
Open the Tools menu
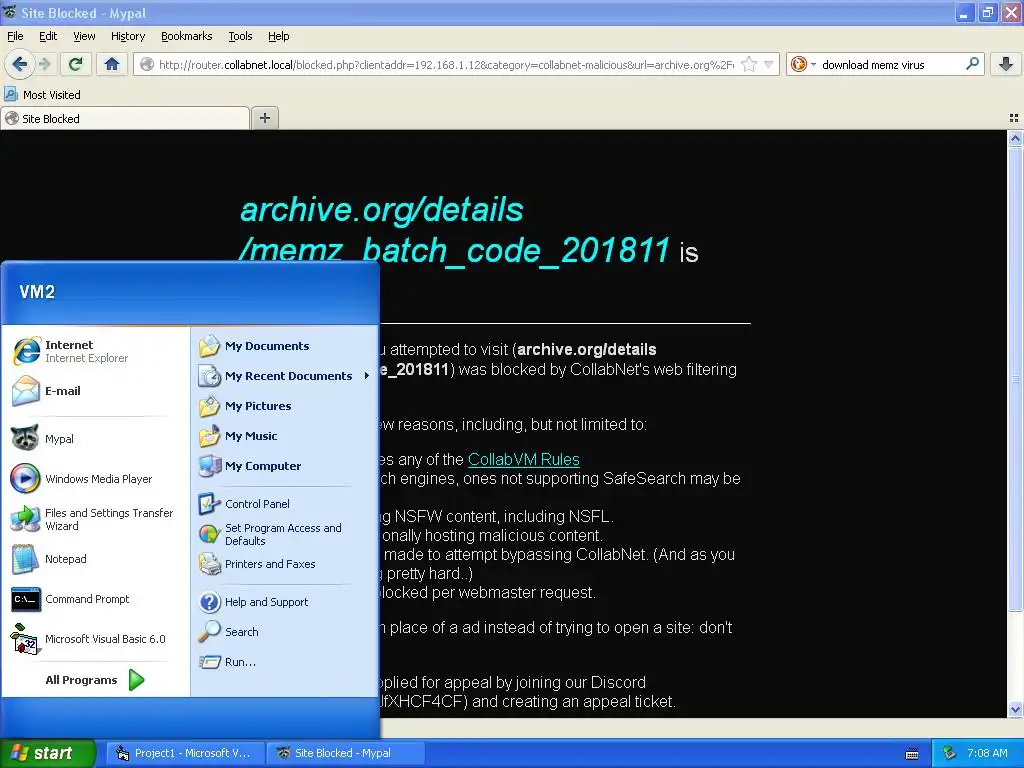point(240,36)
